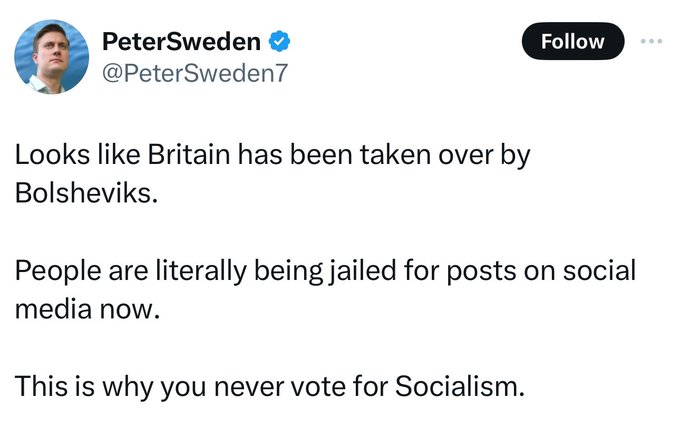Click the sentence "This is why you never vote"
This screenshot has width=680, height=436.
[x=269, y=386]
